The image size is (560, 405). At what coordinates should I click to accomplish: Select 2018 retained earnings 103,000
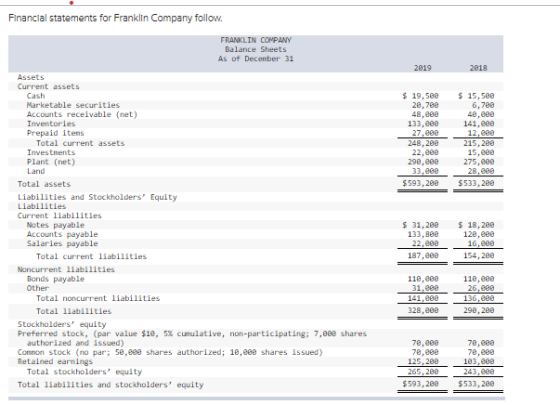[x=479, y=361]
